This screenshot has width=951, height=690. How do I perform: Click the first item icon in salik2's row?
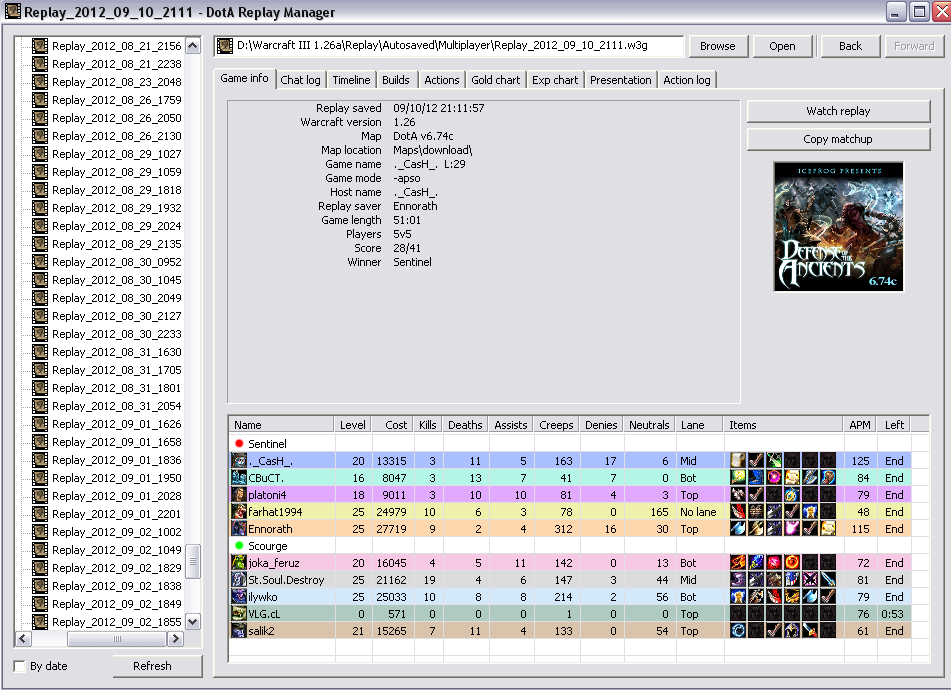[x=738, y=631]
